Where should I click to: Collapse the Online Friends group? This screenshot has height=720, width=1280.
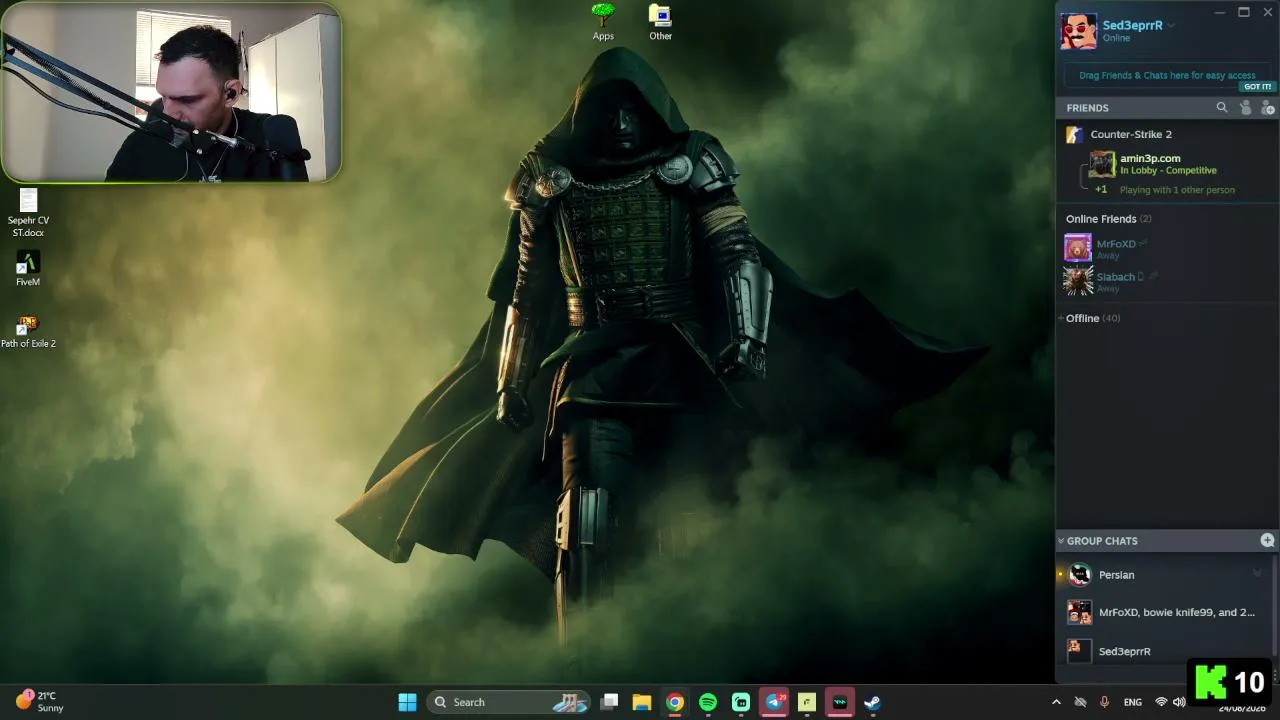click(x=1108, y=219)
